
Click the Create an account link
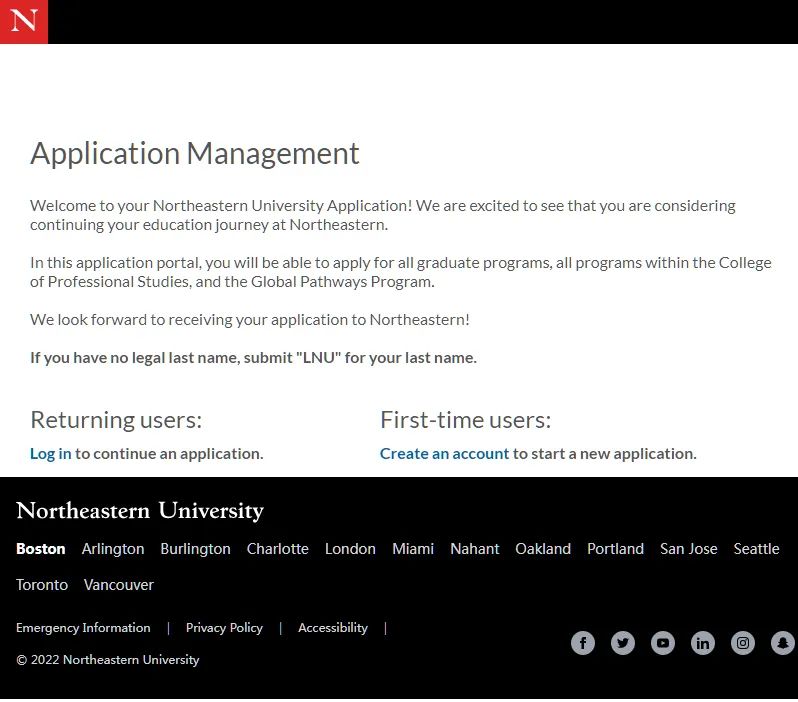point(444,454)
